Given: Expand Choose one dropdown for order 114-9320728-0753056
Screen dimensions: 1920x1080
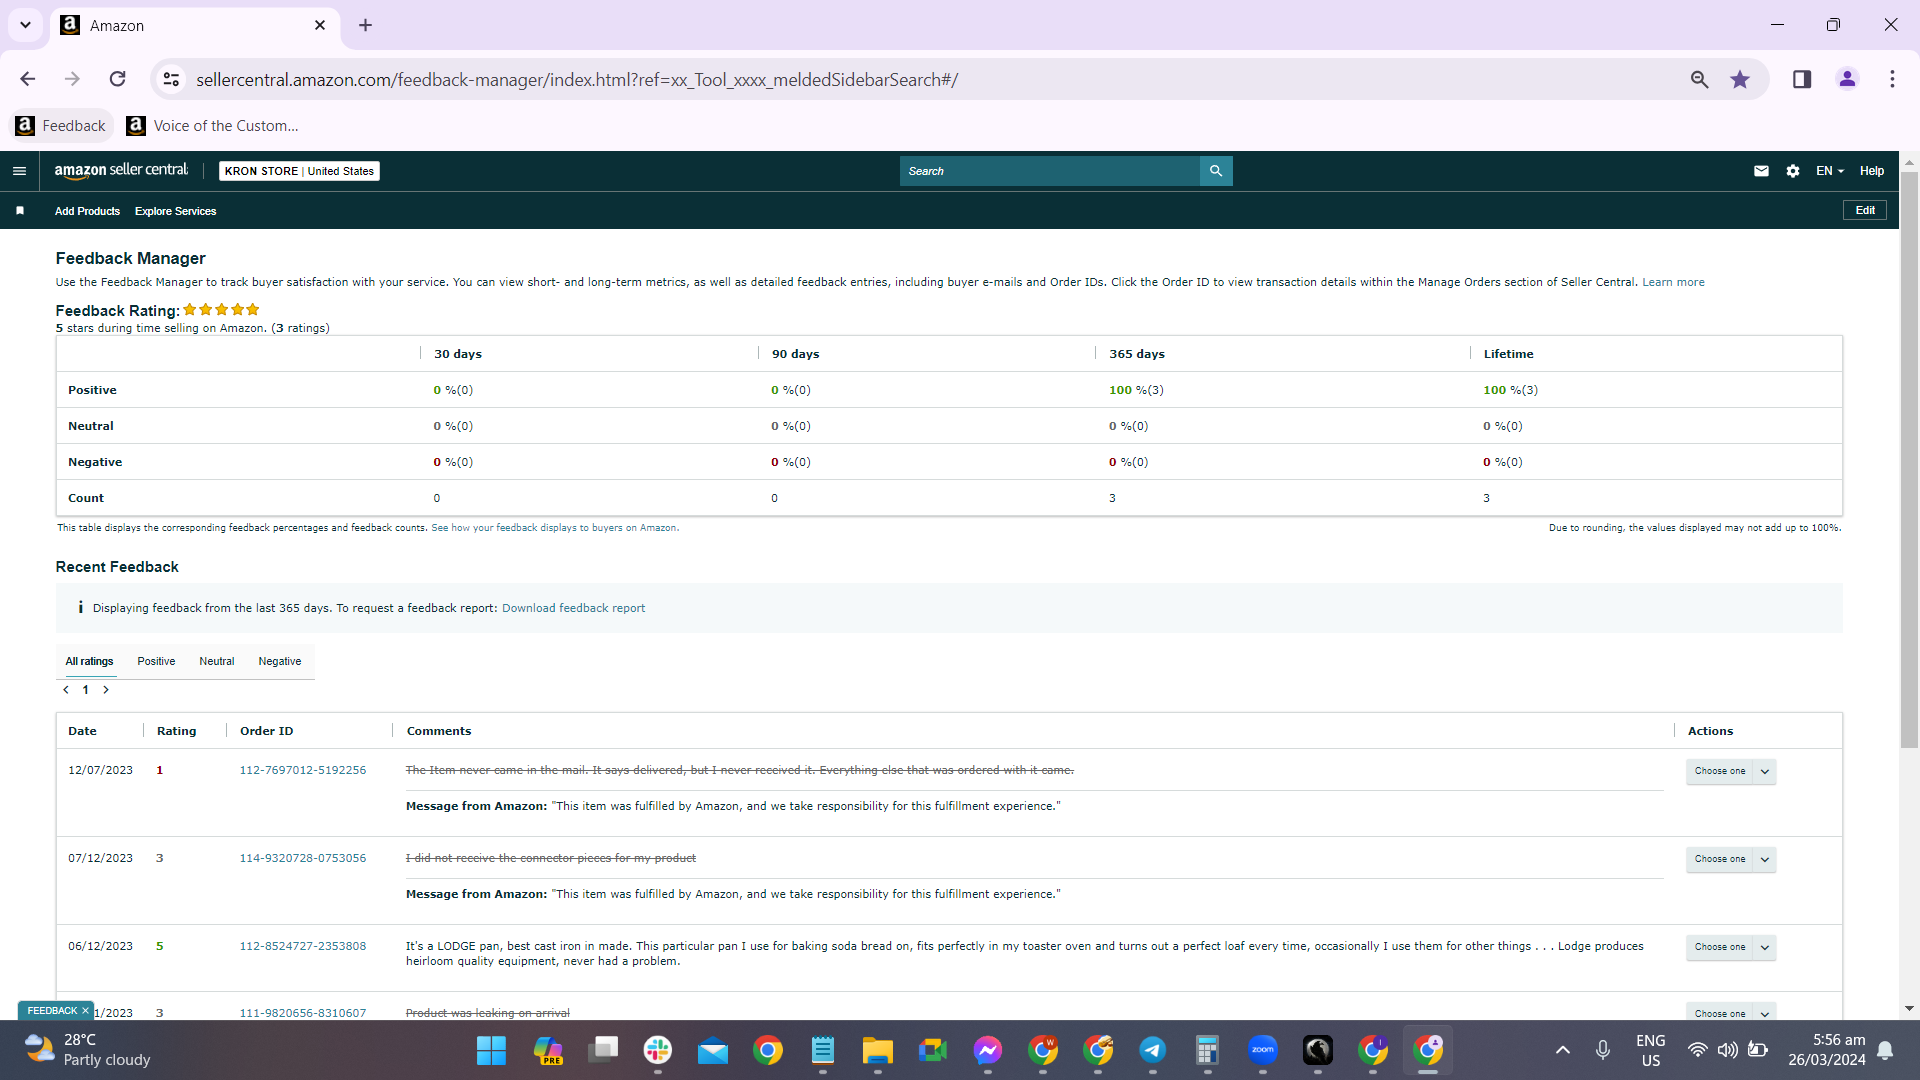Looking at the screenshot, I should 1730,859.
